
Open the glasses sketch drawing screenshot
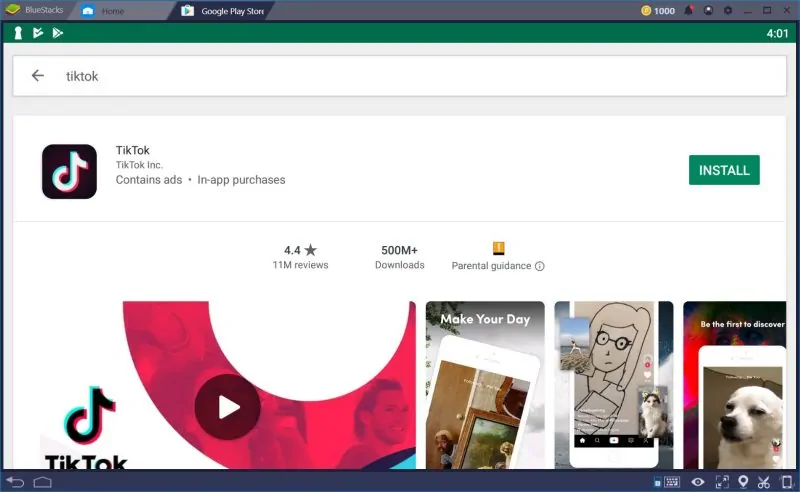tap(614, 385)
